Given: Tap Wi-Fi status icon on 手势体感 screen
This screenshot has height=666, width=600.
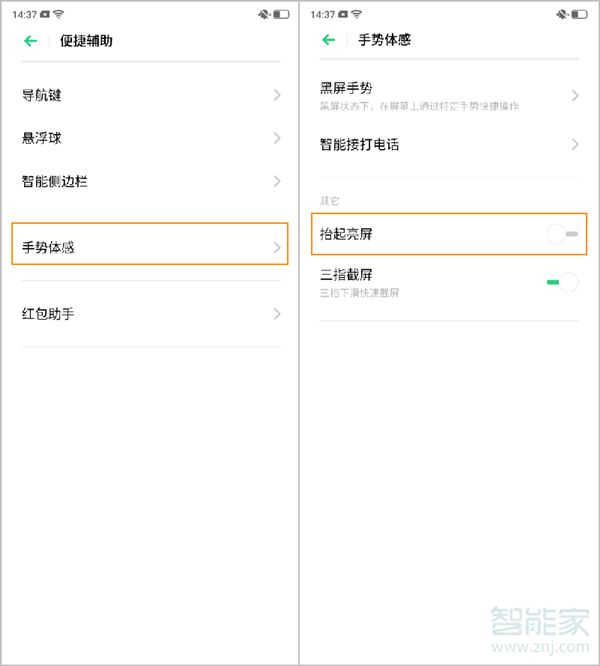Looking at the screenshot, I should [x=358, y=15].
